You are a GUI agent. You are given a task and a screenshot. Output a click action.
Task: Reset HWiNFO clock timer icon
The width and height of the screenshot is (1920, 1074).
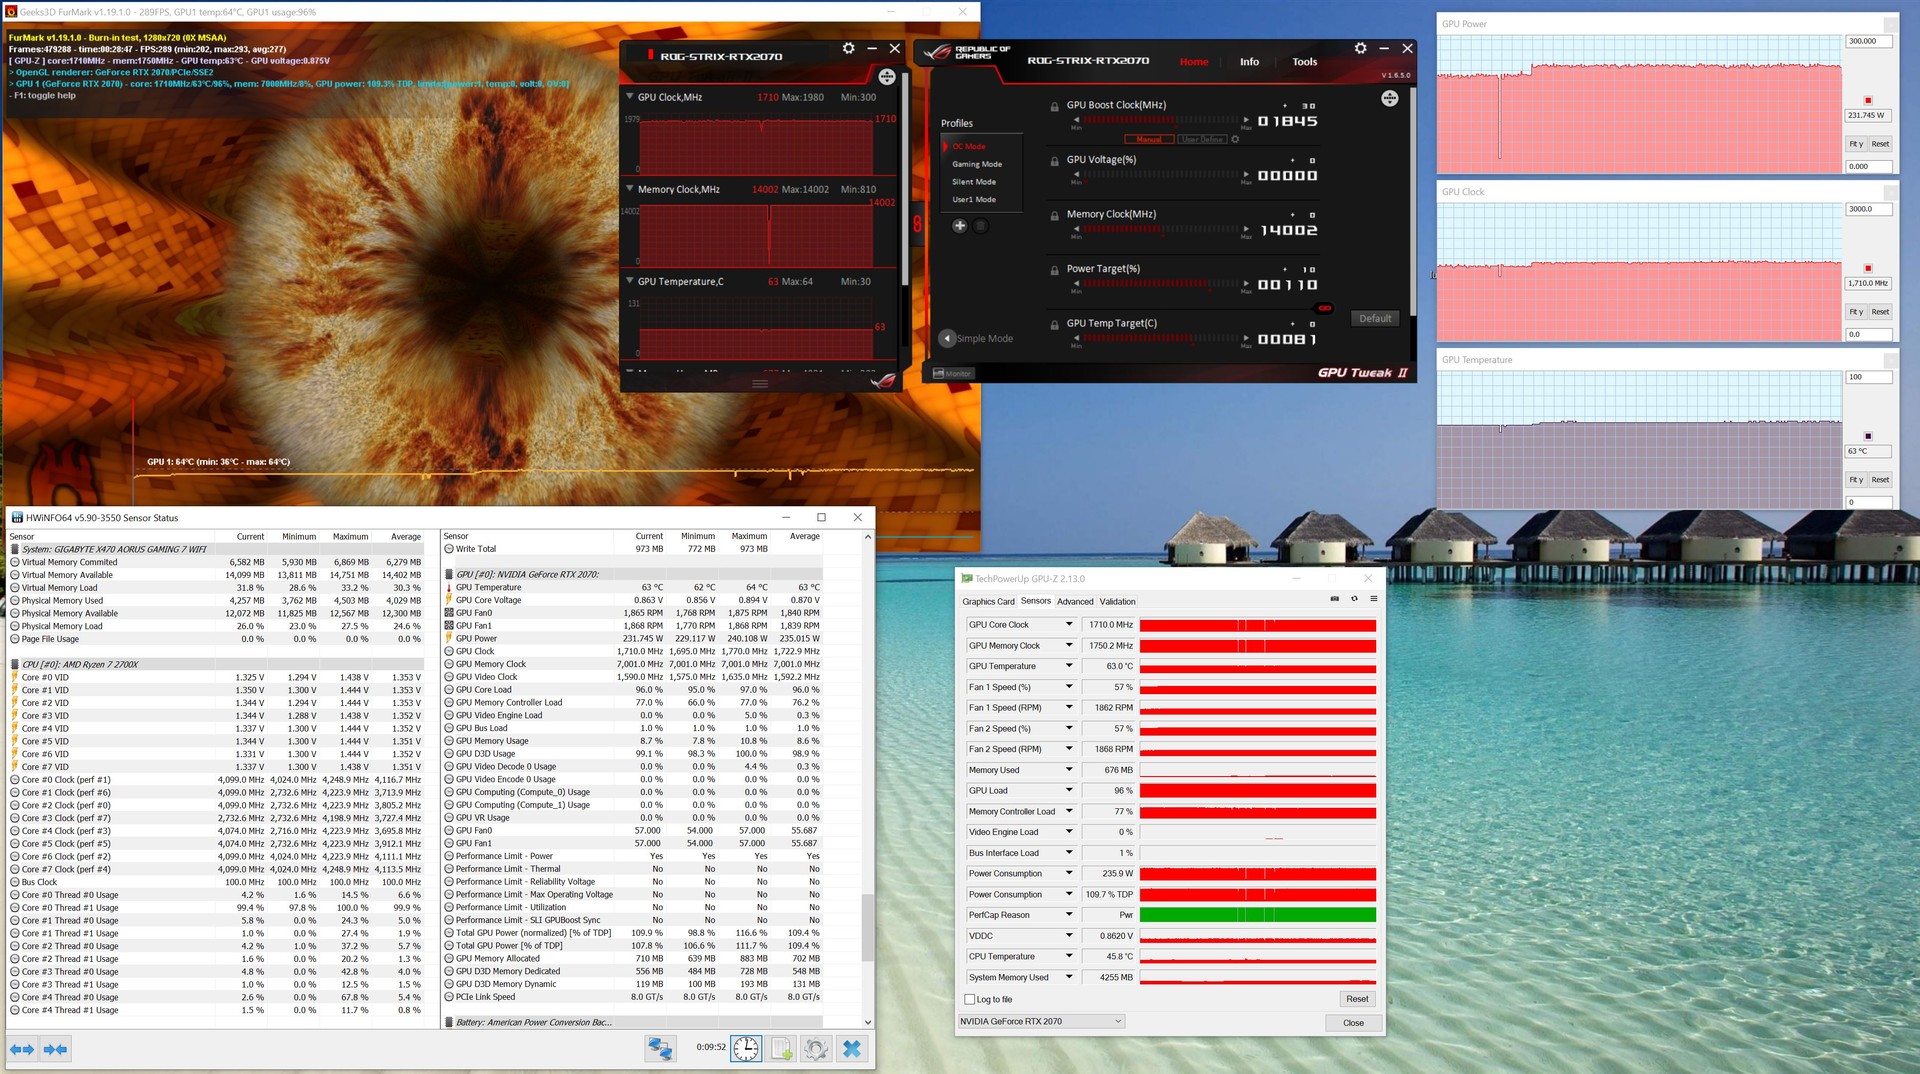click(x=746, y=1048)
